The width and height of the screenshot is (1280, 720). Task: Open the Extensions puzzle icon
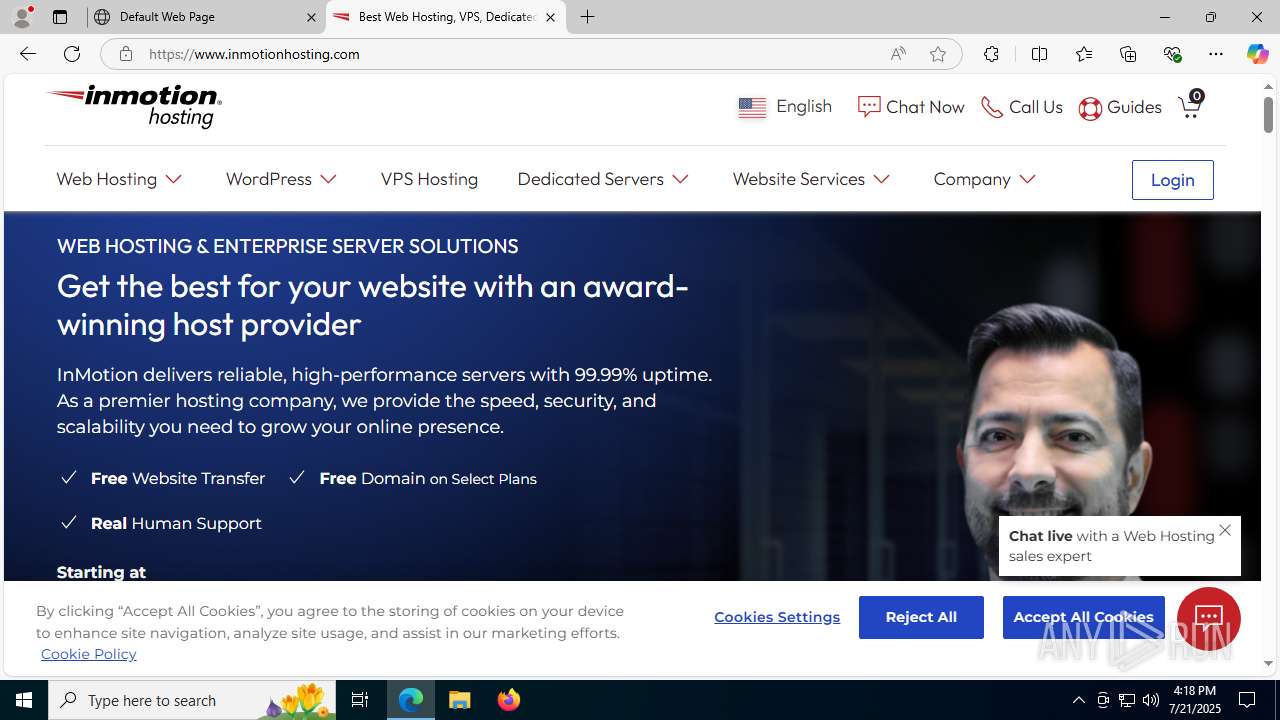coord(991,54)
